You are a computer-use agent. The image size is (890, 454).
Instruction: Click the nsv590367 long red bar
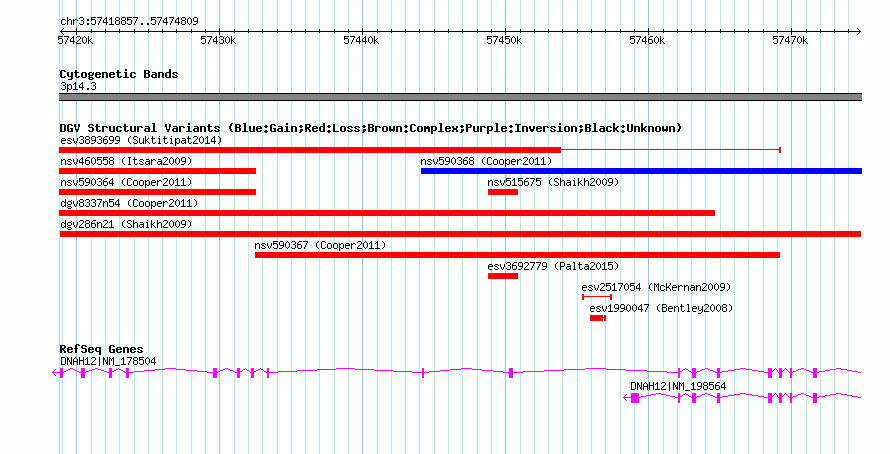coord(517,255)
